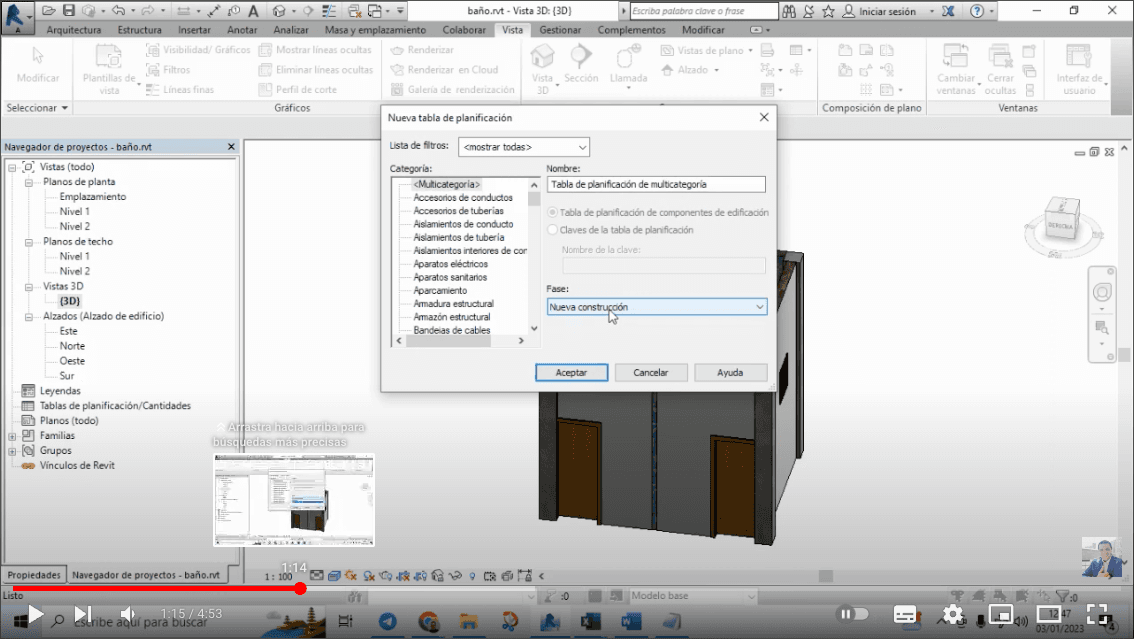Image resolution: width=1134 pixels, height=639 pixels.
Task: Open the Seleccionar dropdown
Action: 37,108
